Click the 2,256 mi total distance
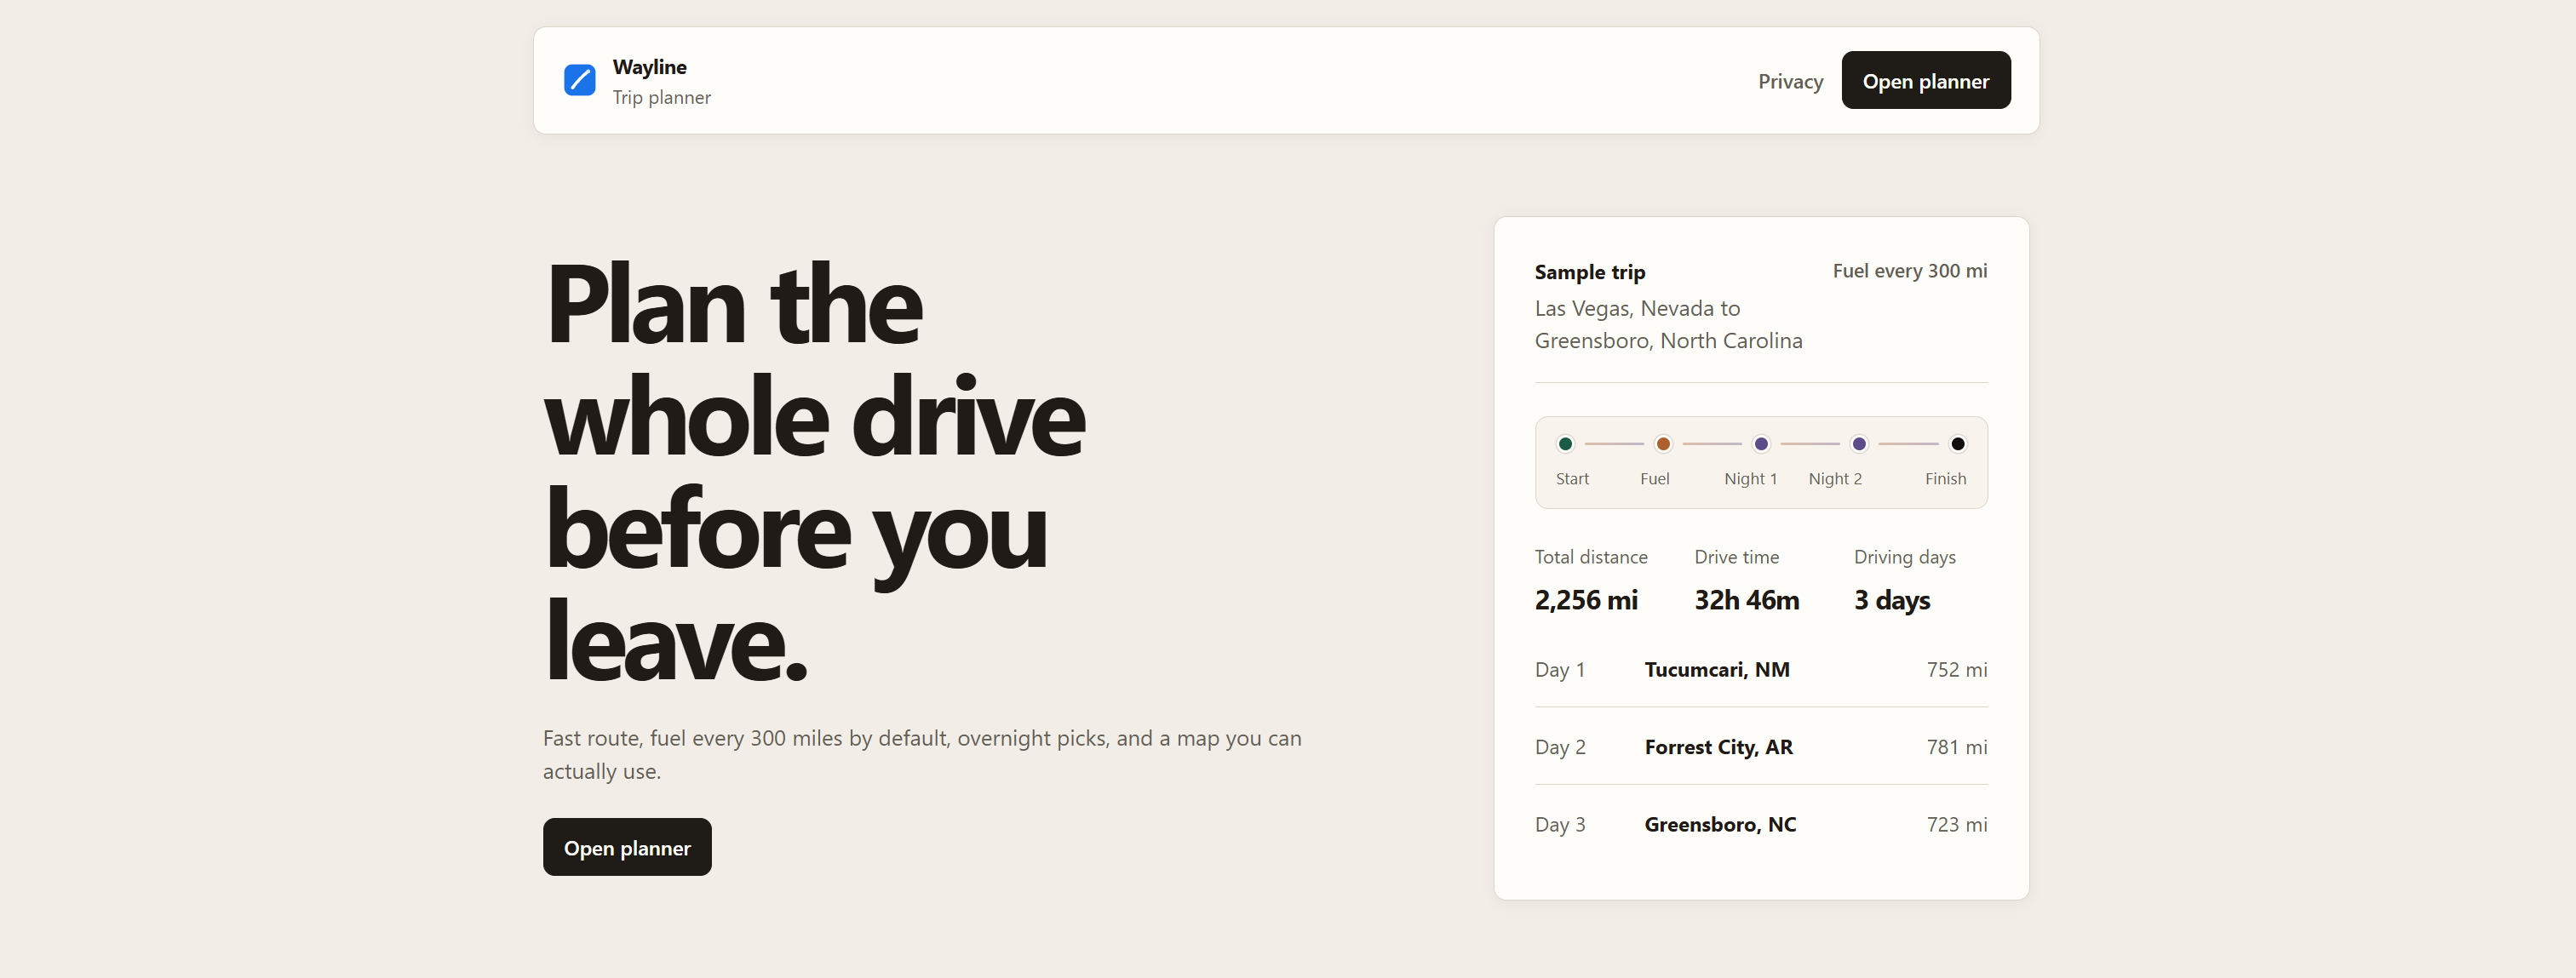This screenshot has width=2576, height=978. [1586, 600]
